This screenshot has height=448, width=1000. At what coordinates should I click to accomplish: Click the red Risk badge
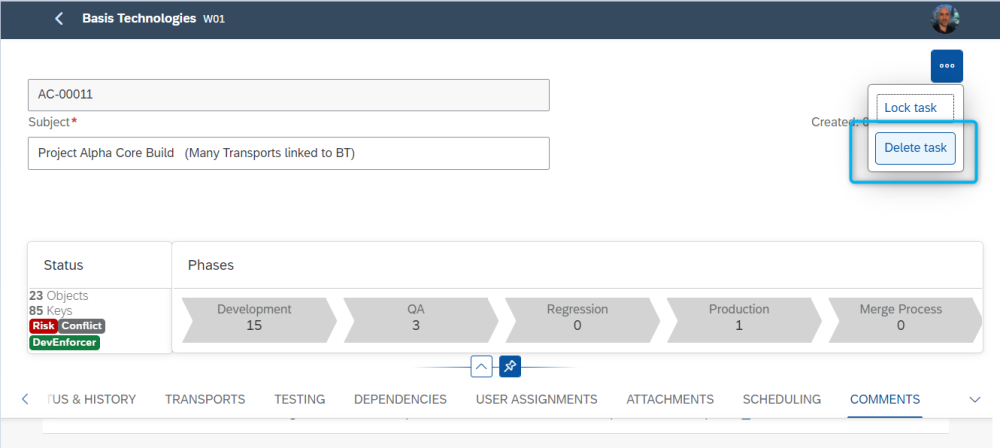click(x=43, y=326)
